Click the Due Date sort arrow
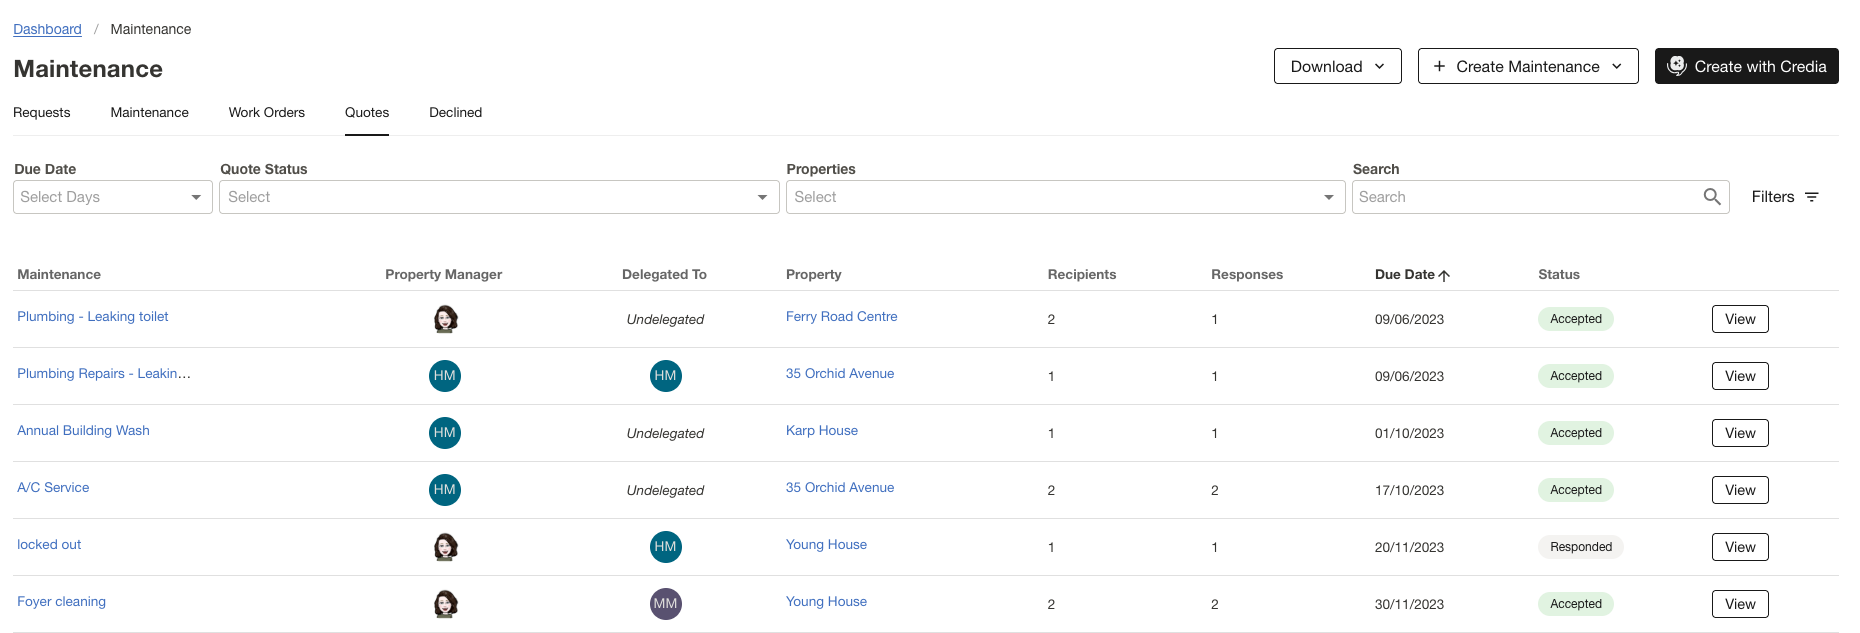1860x633 pixels. (1444, 275)
